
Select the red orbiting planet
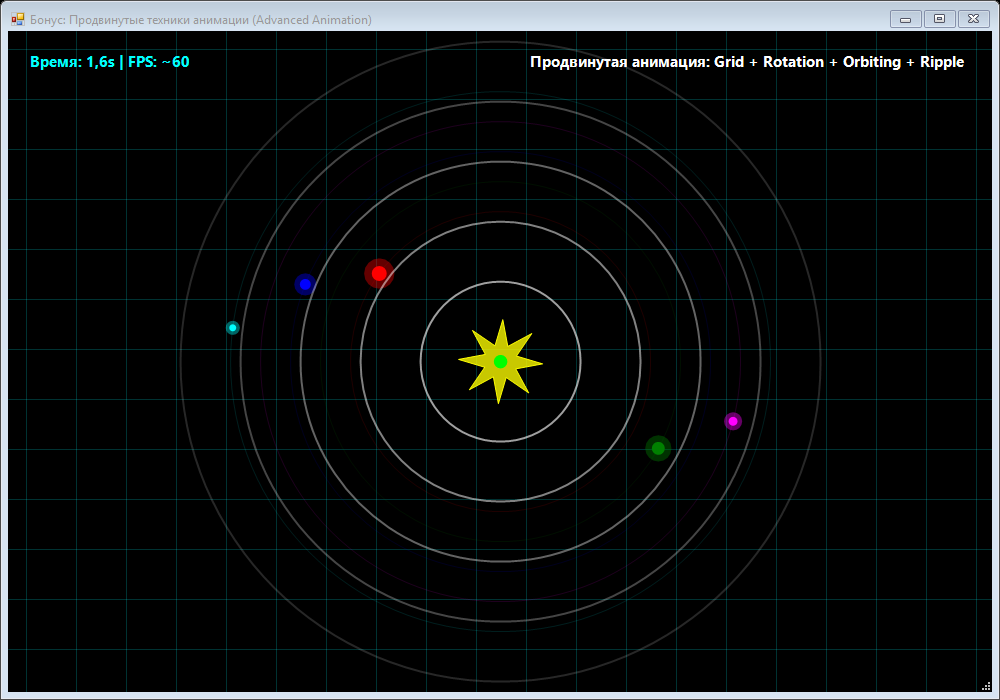379,273
